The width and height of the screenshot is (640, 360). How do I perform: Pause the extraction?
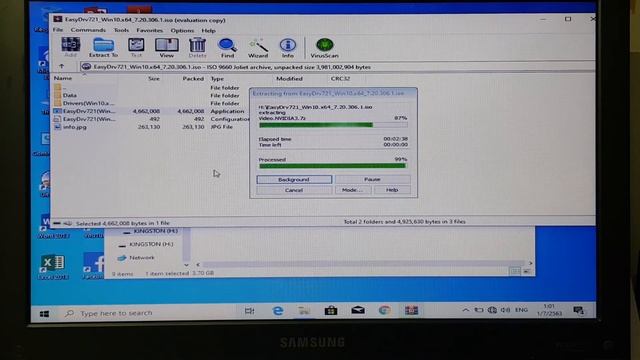click(372, 179)
